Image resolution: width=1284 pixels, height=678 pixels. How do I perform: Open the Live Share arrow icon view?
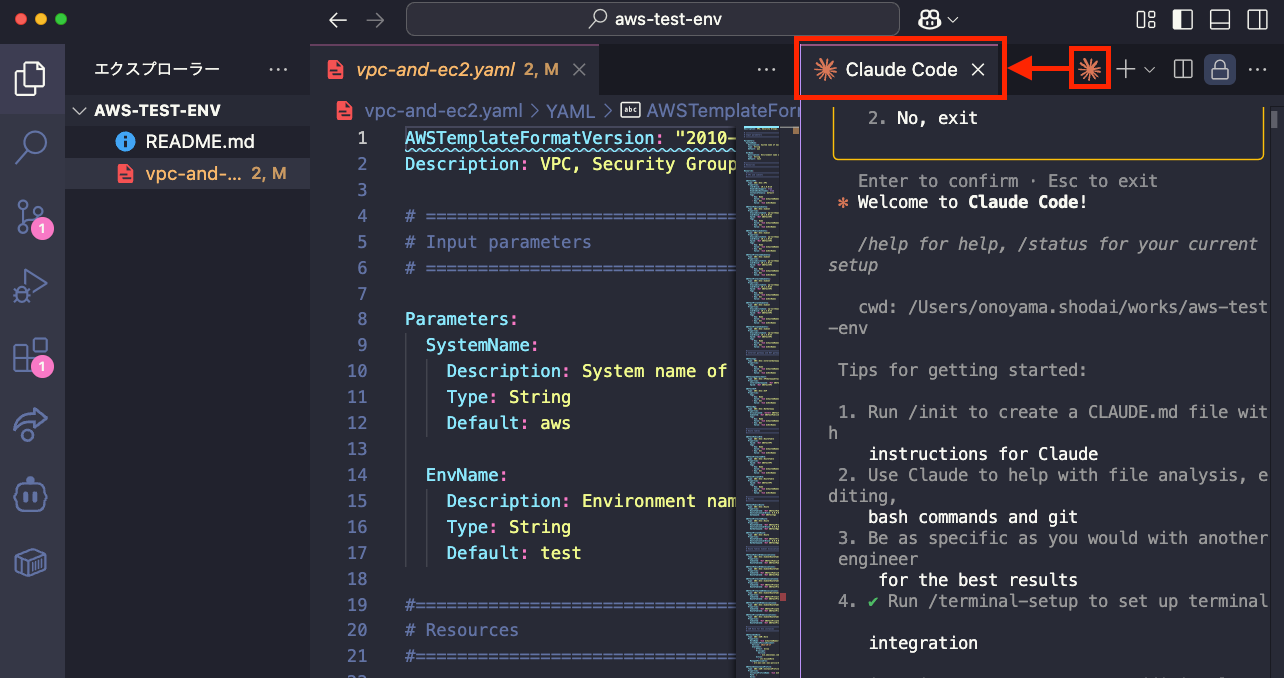click(31, 424)
